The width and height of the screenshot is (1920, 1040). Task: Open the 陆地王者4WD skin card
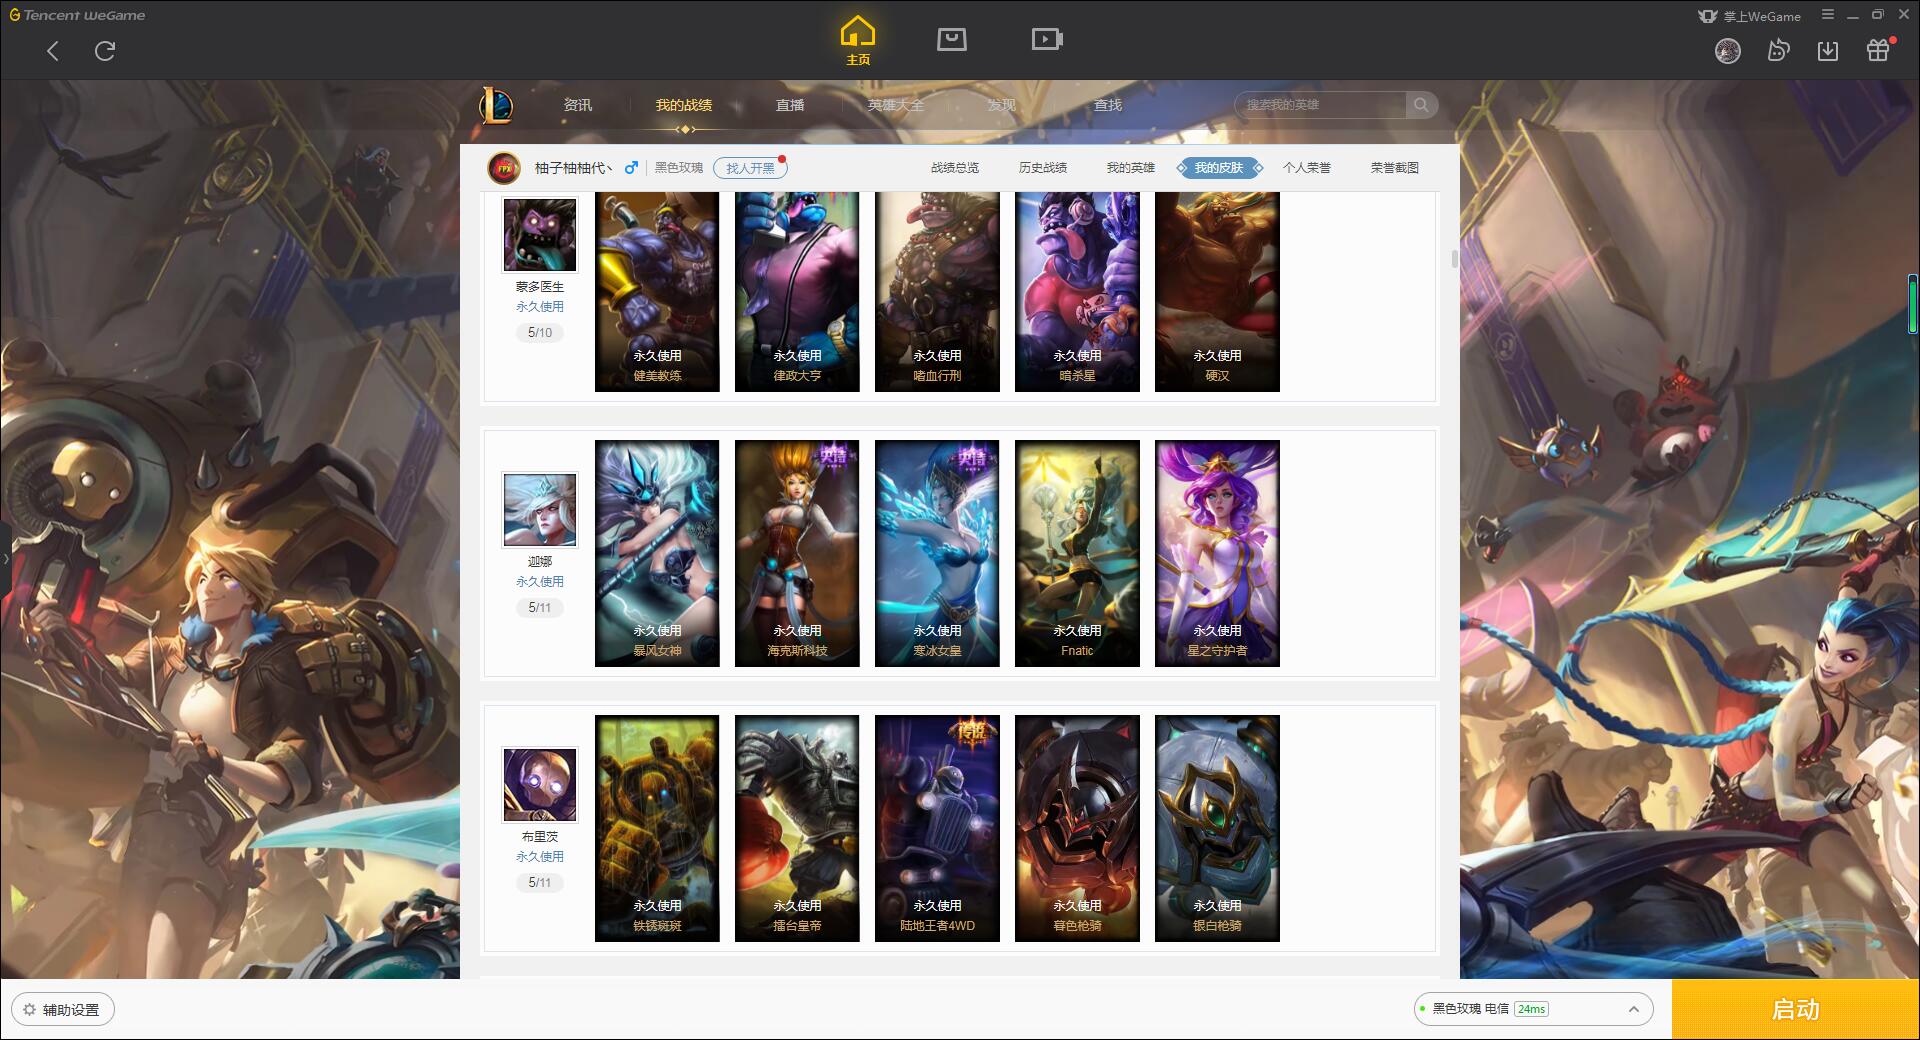(937, 828)
